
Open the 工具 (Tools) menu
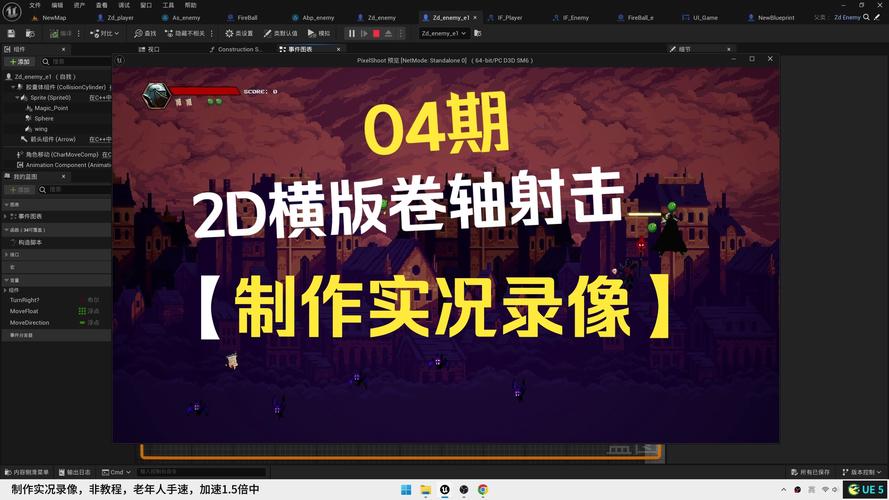pyautogui.click(x=168, y=5)
